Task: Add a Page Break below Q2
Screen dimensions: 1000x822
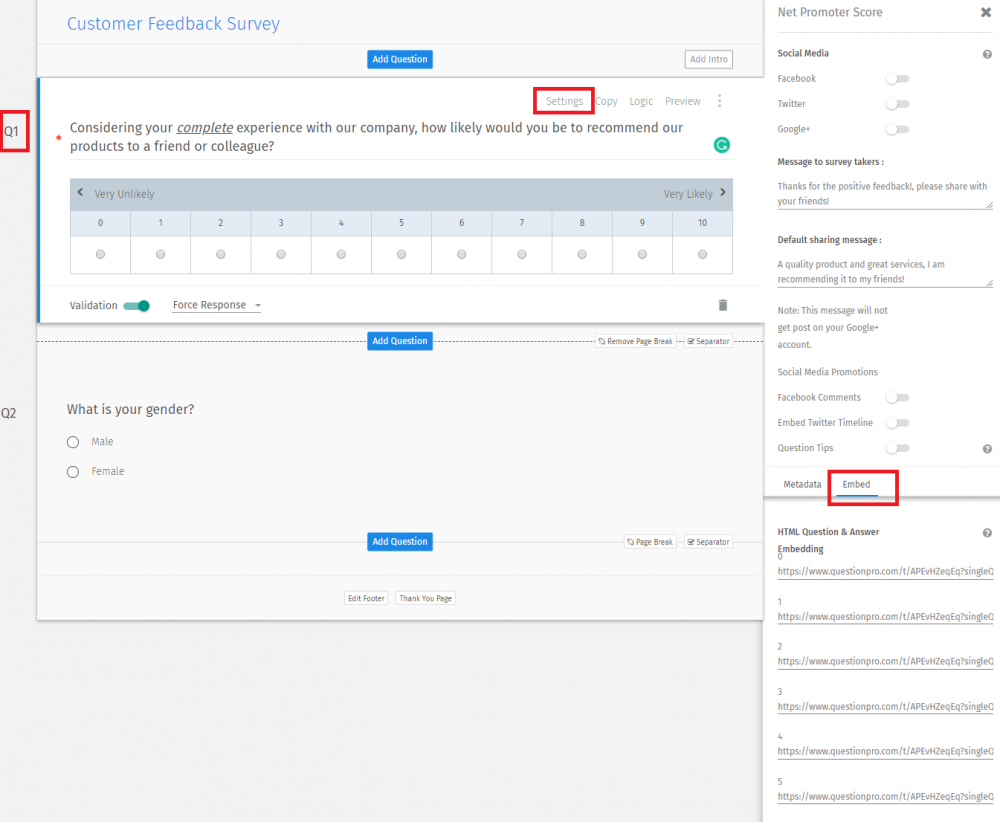Action: coord(650,541)
